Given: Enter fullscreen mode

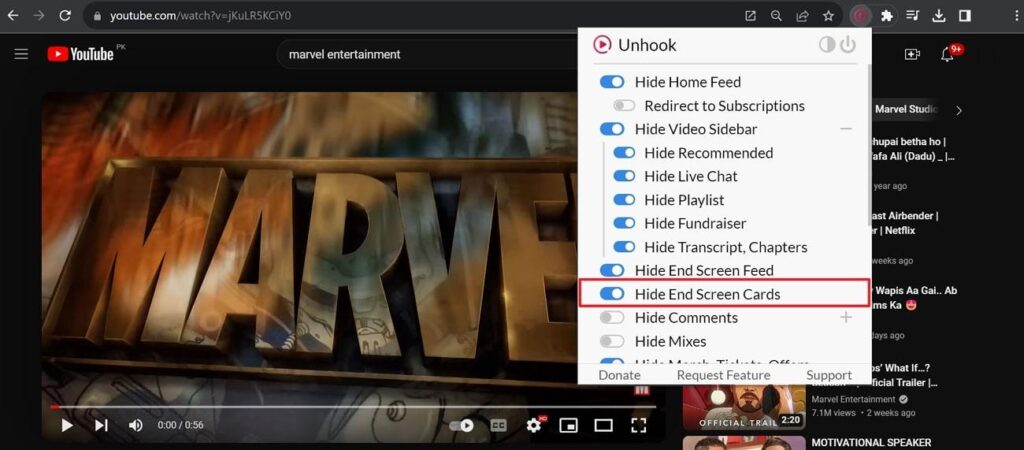Looking at the screenshot, I should point(638,426).
